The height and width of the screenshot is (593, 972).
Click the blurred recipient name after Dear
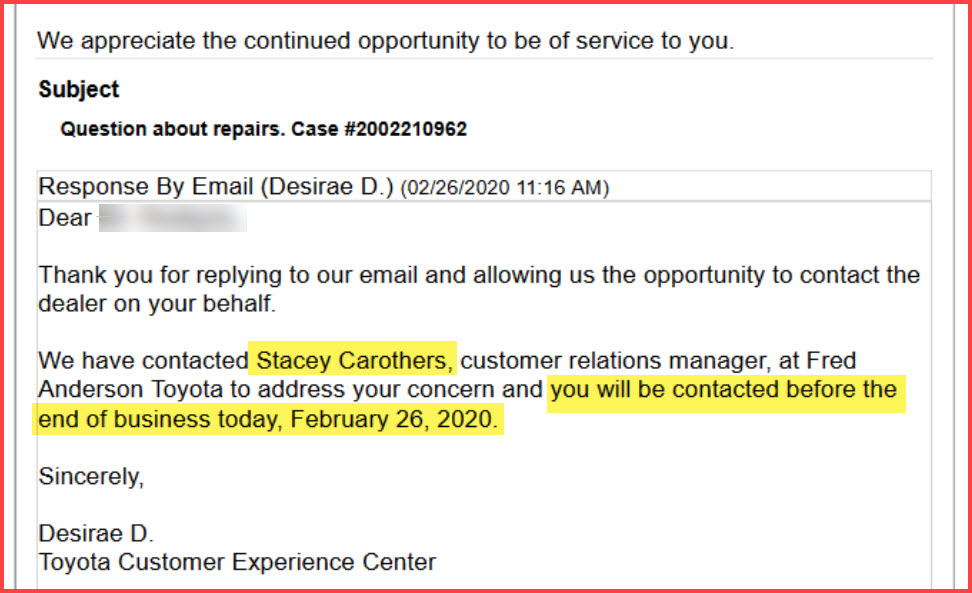pos(173,219)
